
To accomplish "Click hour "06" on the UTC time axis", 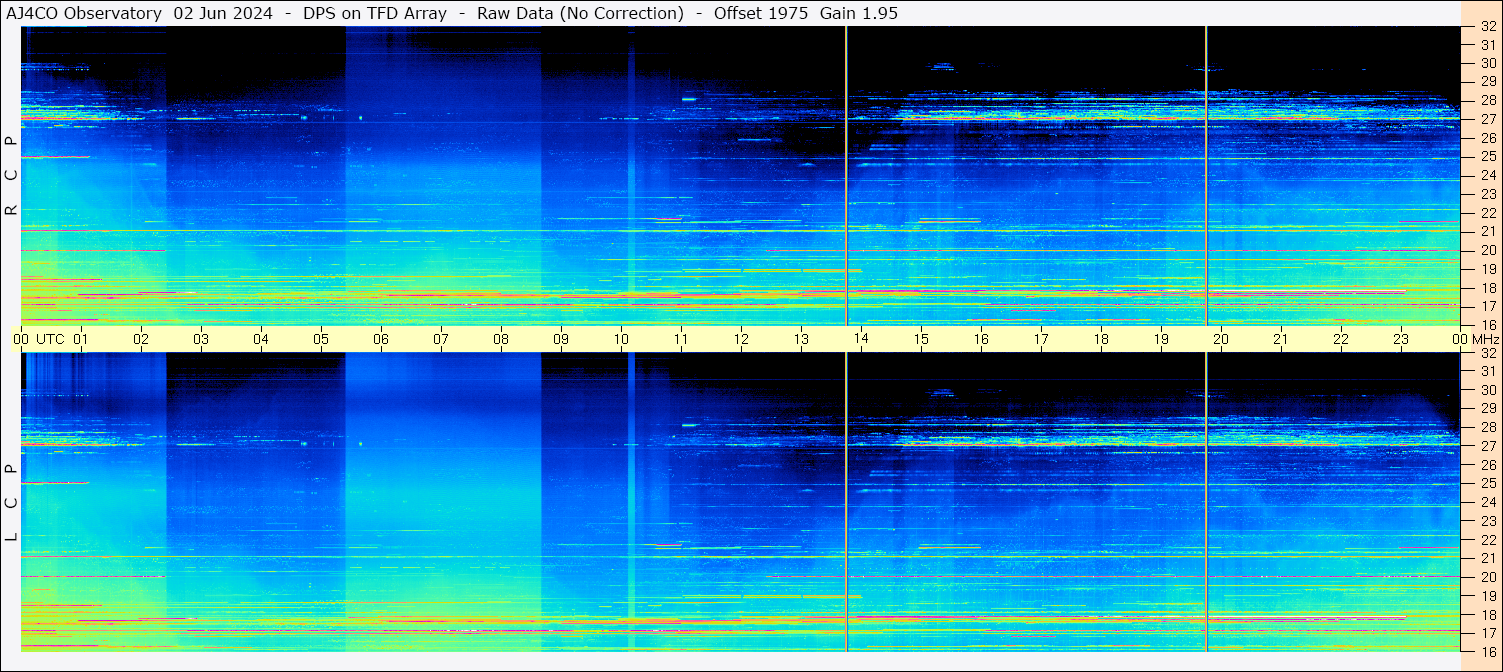I will click(381, 339).
